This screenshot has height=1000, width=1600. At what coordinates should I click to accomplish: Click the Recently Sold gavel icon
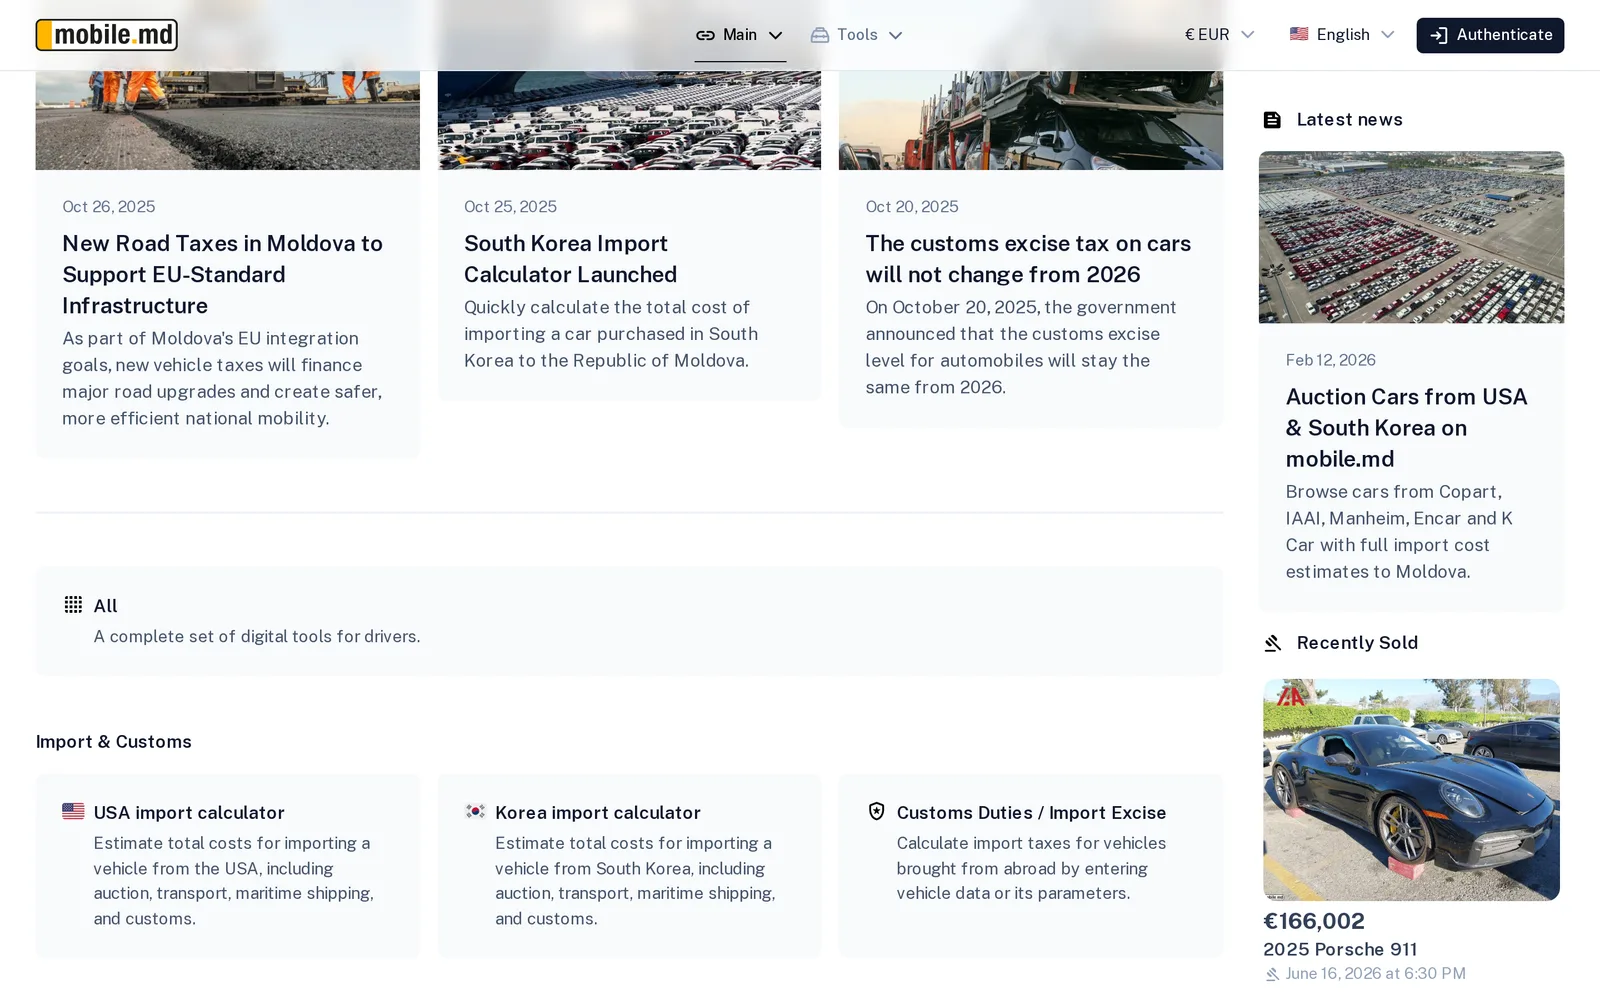[x=1272, y=643]
